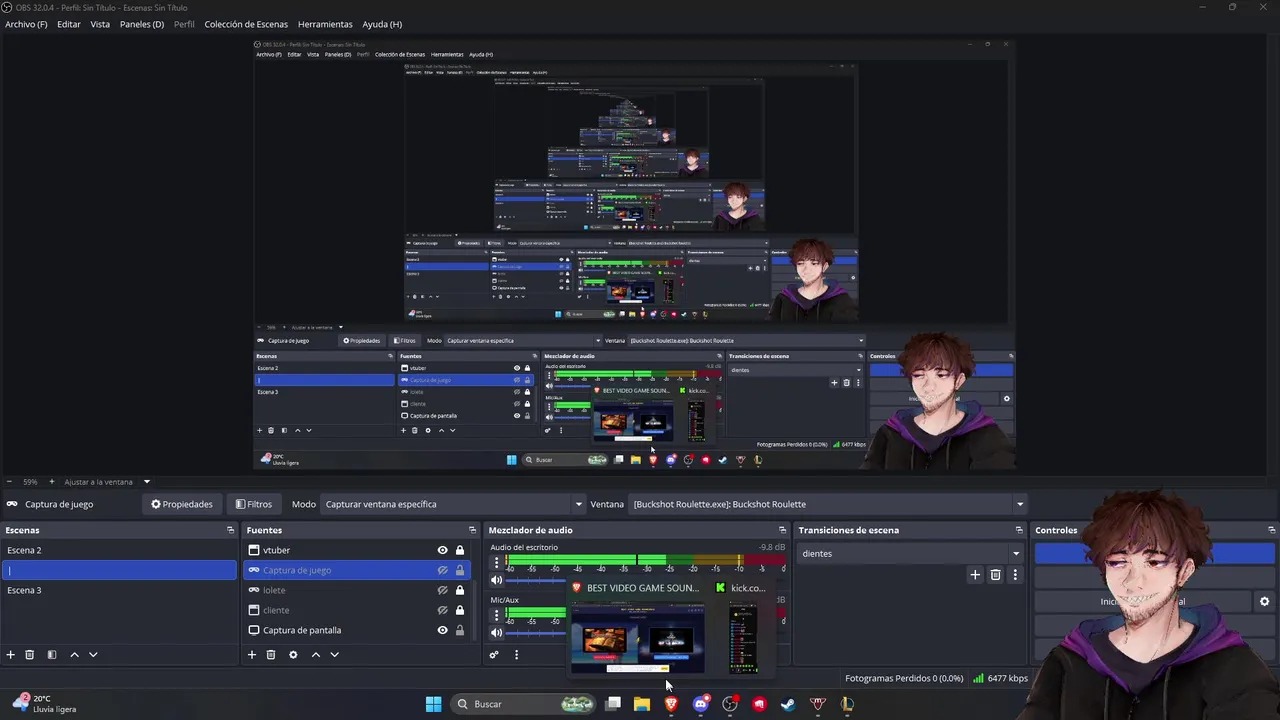Open the kick.co taskbar preview thumbnail

click(x=742, y=627)
